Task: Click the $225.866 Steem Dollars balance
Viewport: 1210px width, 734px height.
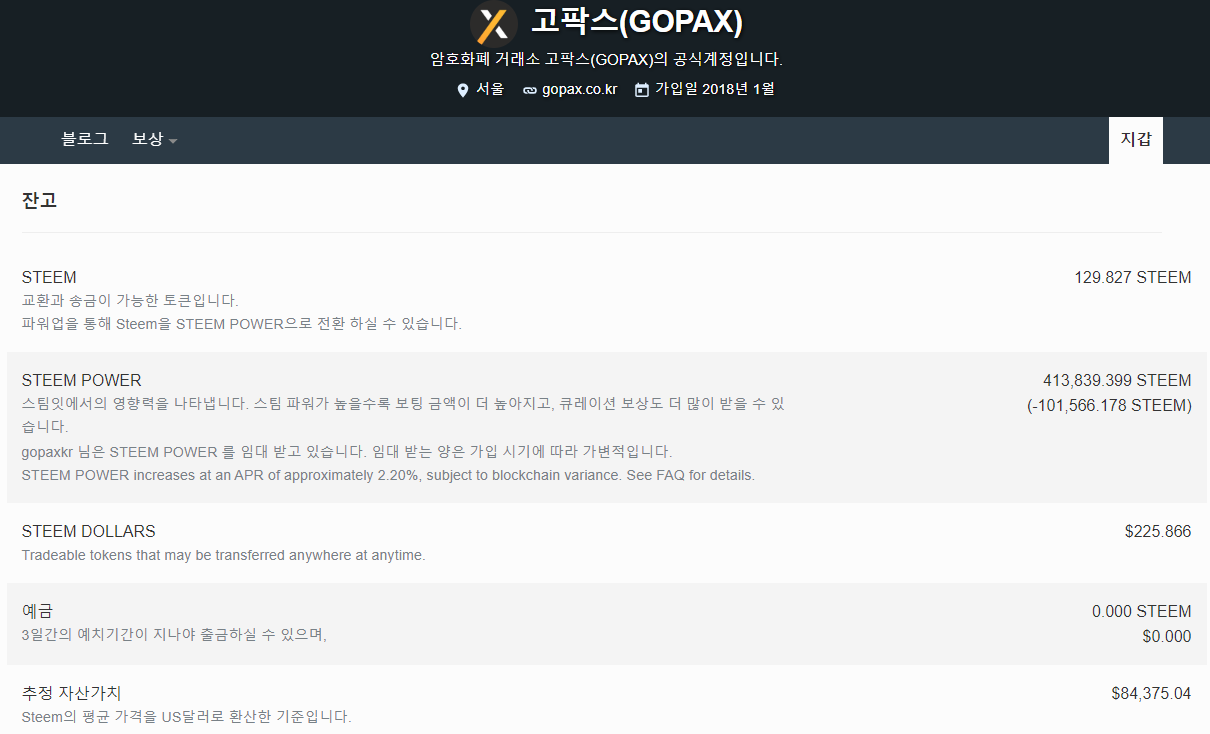Action: click(x=1158, y=531)
